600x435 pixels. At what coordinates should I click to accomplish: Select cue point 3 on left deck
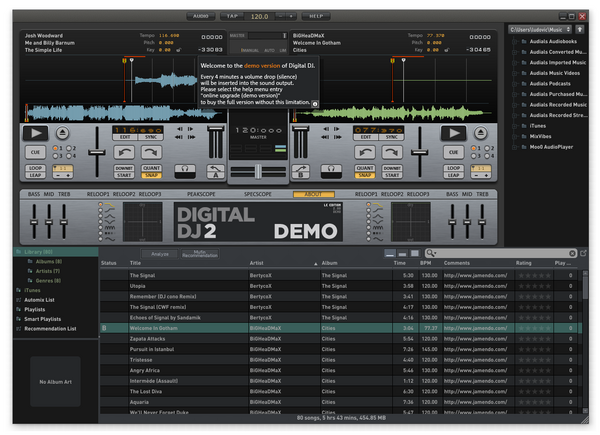[55, 156]
